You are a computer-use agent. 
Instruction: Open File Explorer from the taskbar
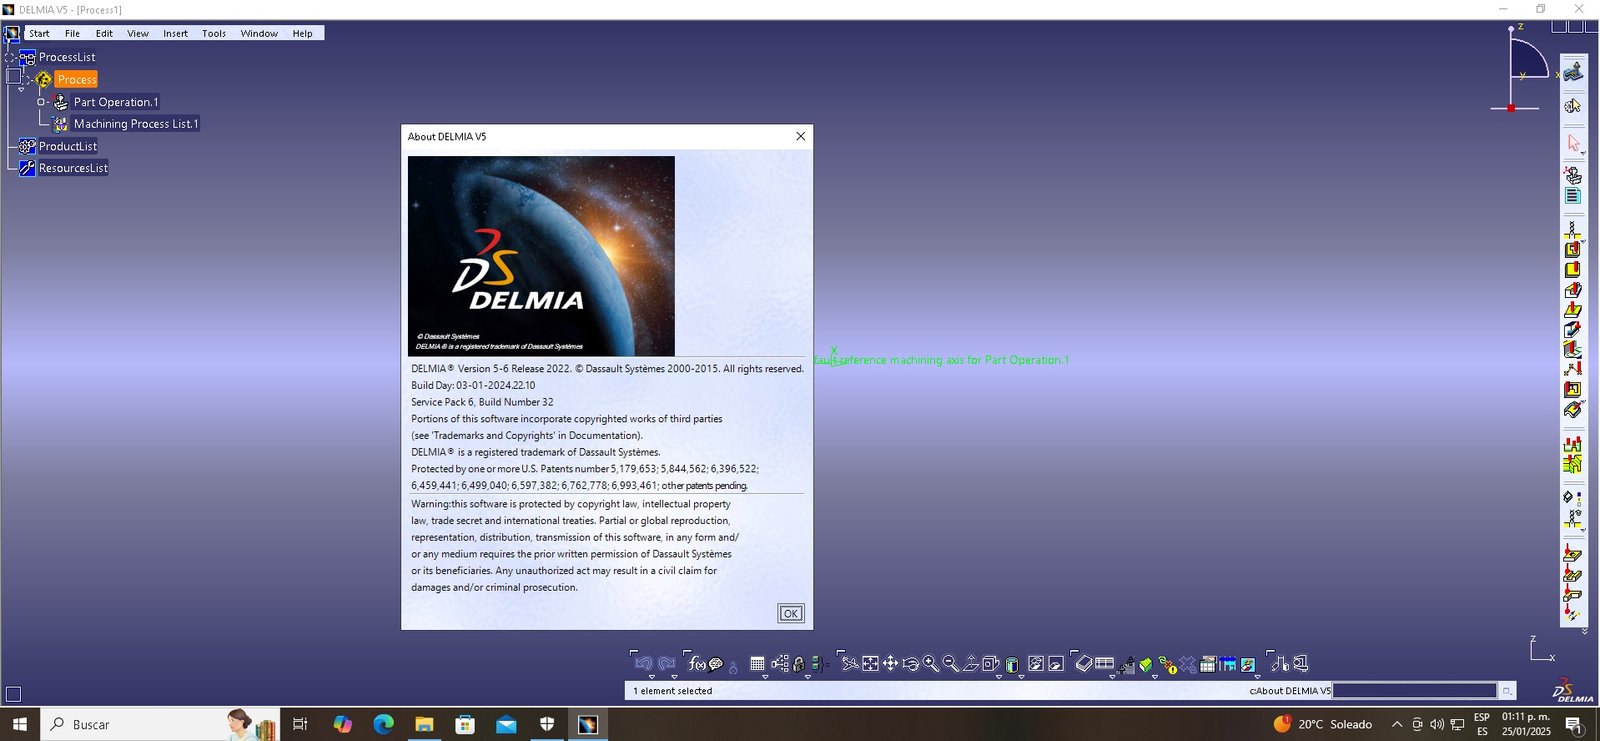tap(424, 724)
